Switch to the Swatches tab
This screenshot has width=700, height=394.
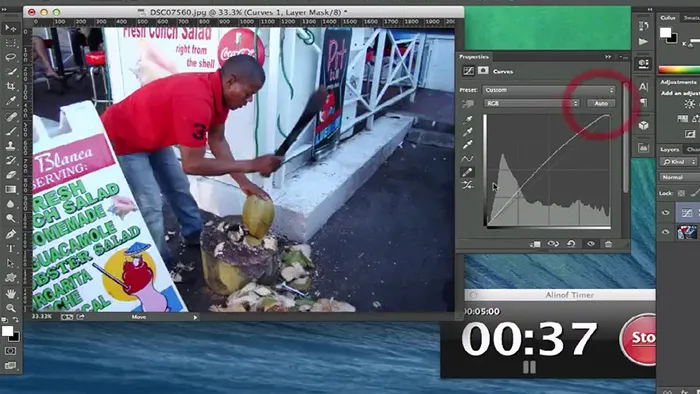pos(691,18)
